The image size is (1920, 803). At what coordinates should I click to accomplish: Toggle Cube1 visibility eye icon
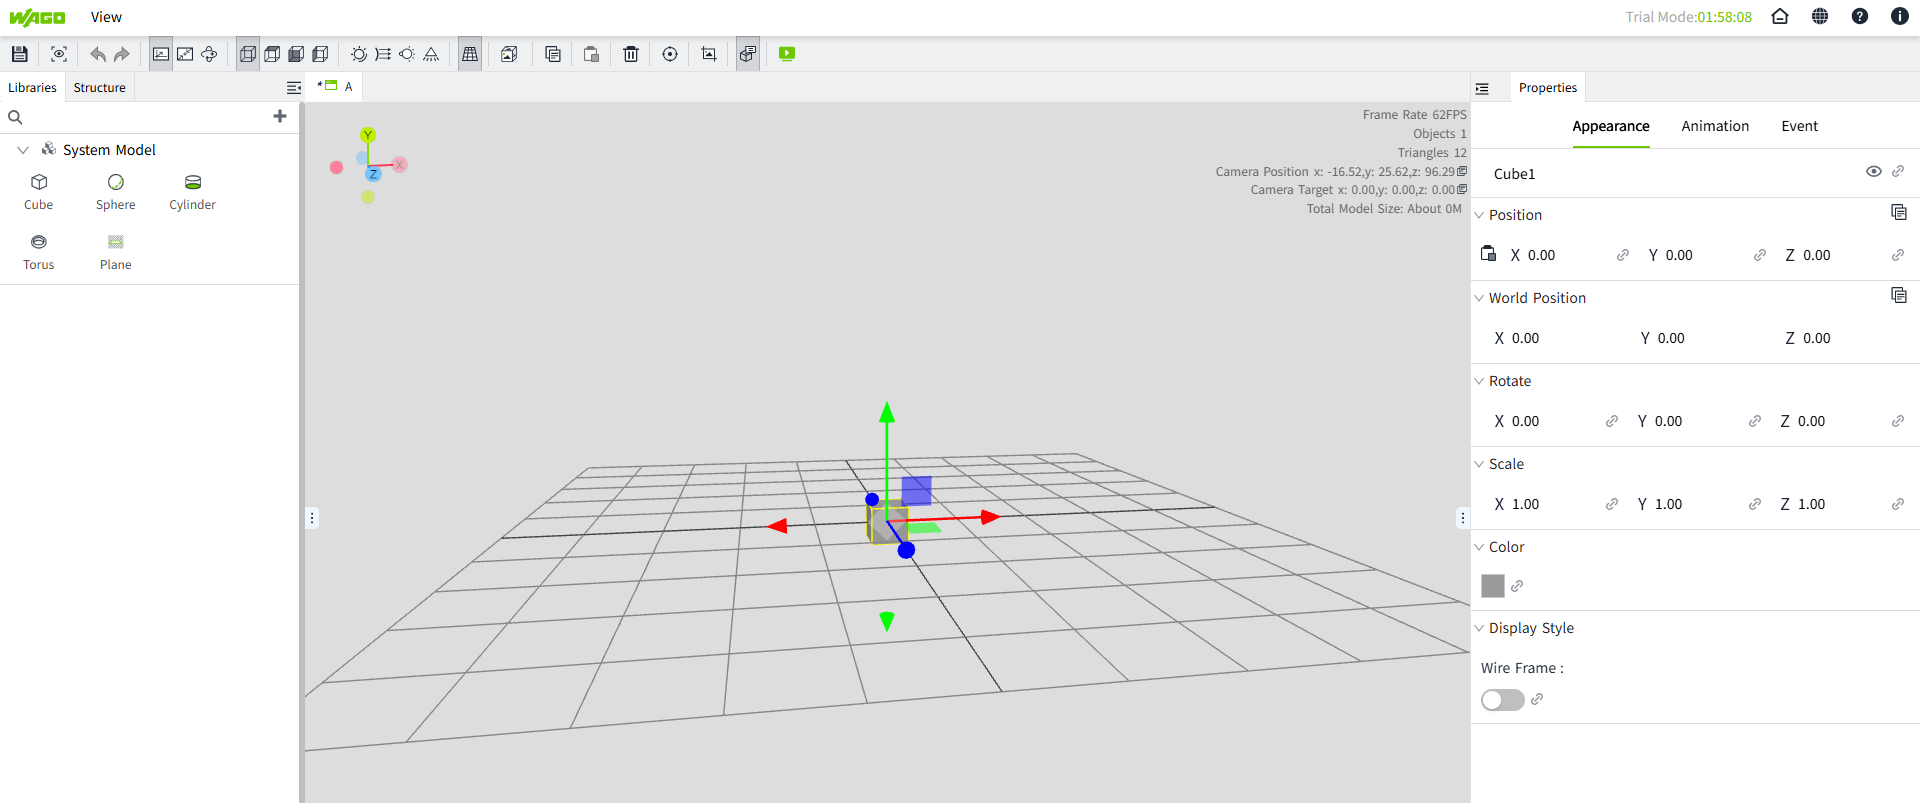(x=1873, y=172)
